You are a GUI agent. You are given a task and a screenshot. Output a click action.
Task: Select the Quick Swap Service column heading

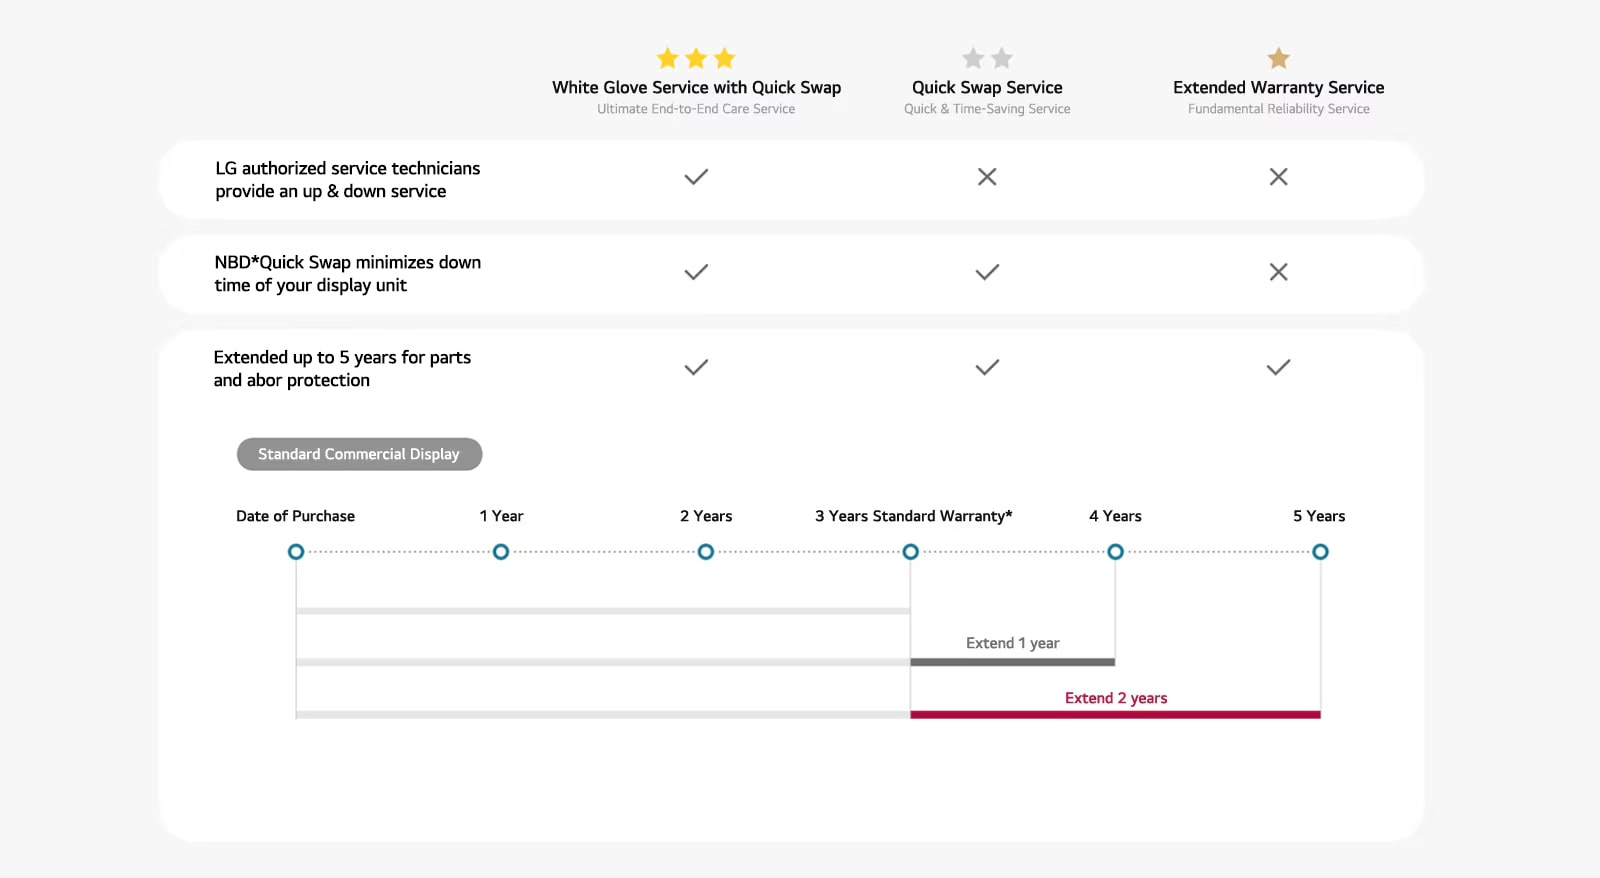pos(987,88)
